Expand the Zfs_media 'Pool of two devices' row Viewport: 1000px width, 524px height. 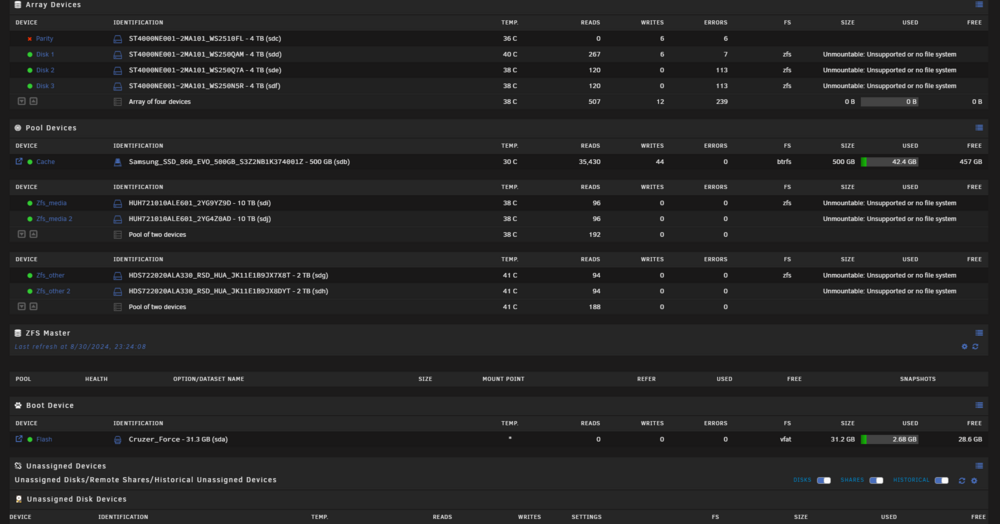click(33, 234)
